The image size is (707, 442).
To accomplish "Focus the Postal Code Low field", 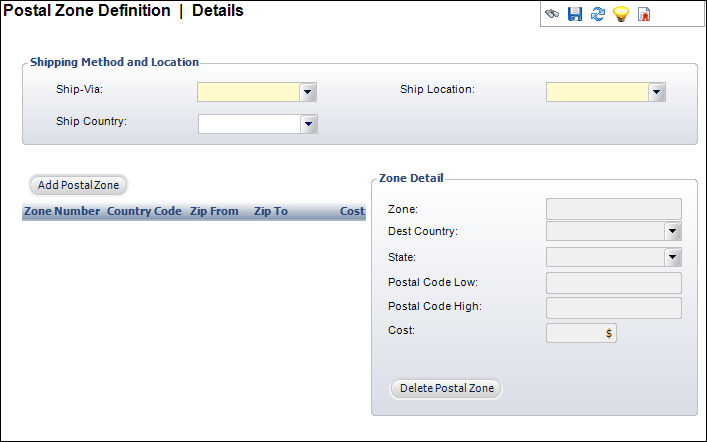I will point(613,283).
